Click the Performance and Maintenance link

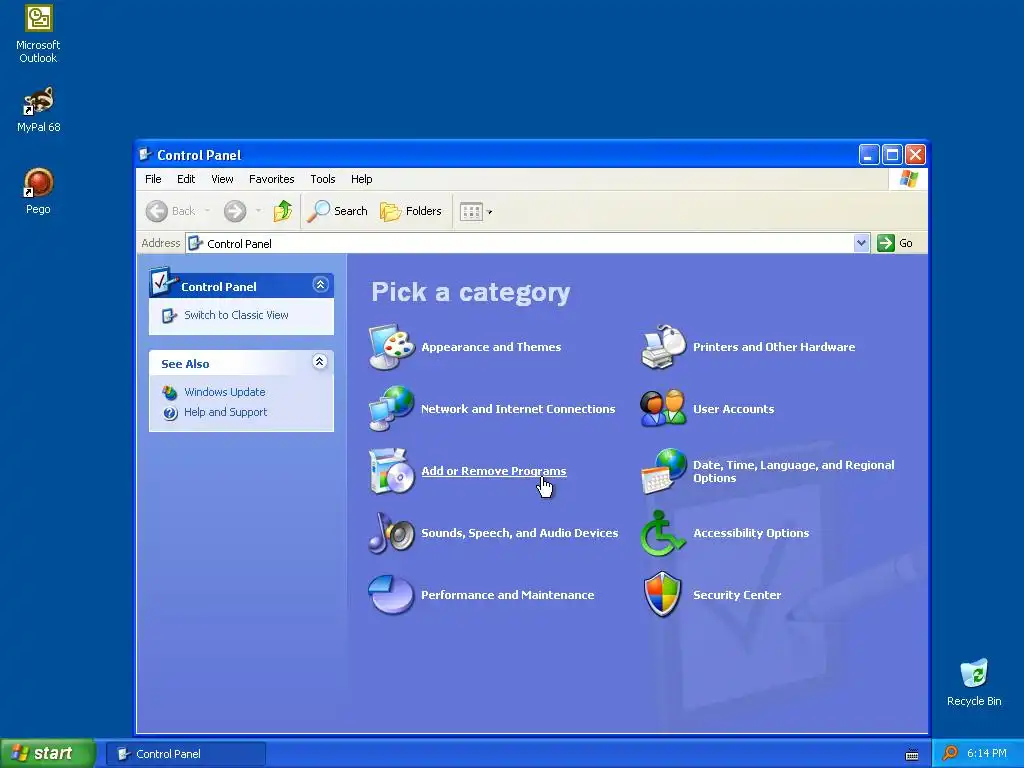(507, 595)
